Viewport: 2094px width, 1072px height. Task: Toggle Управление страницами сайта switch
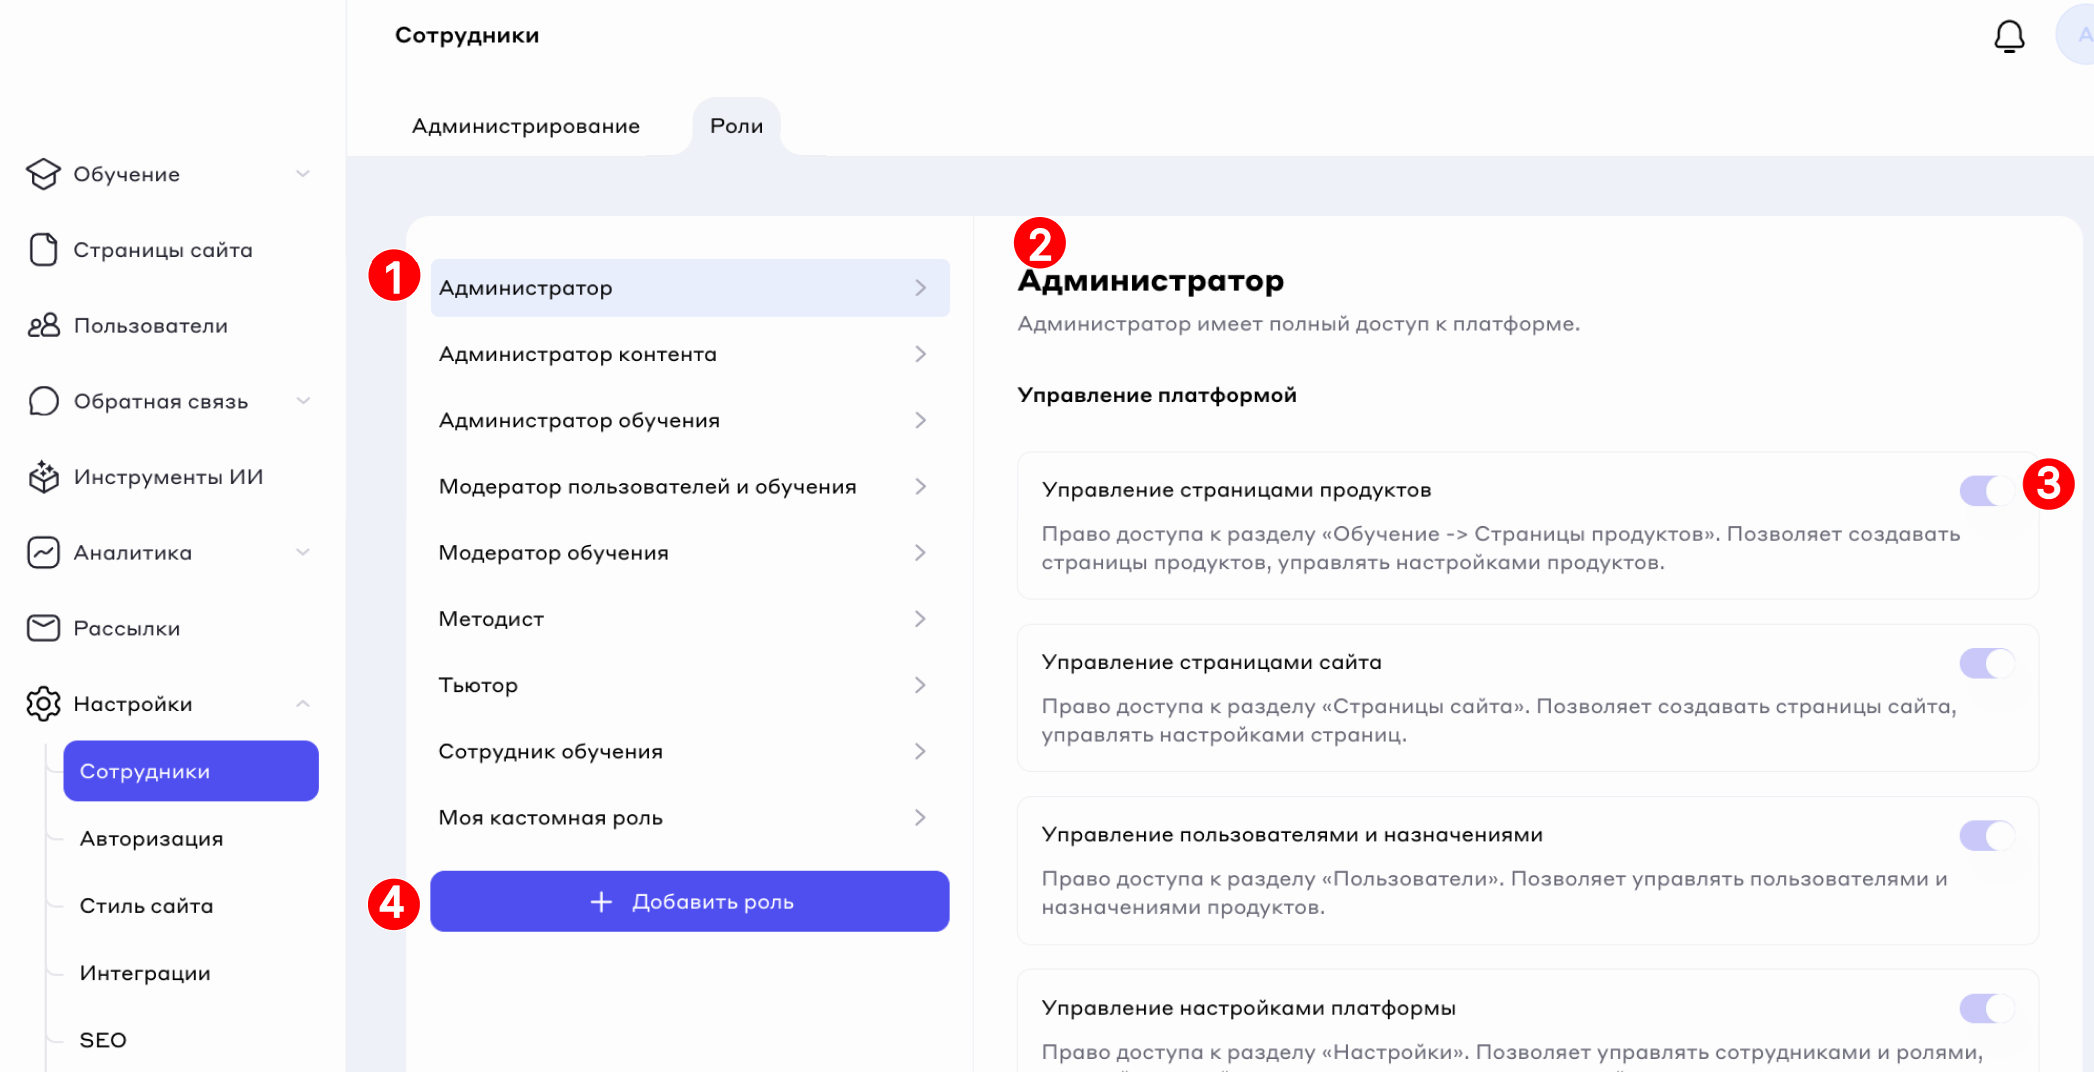1986,663
